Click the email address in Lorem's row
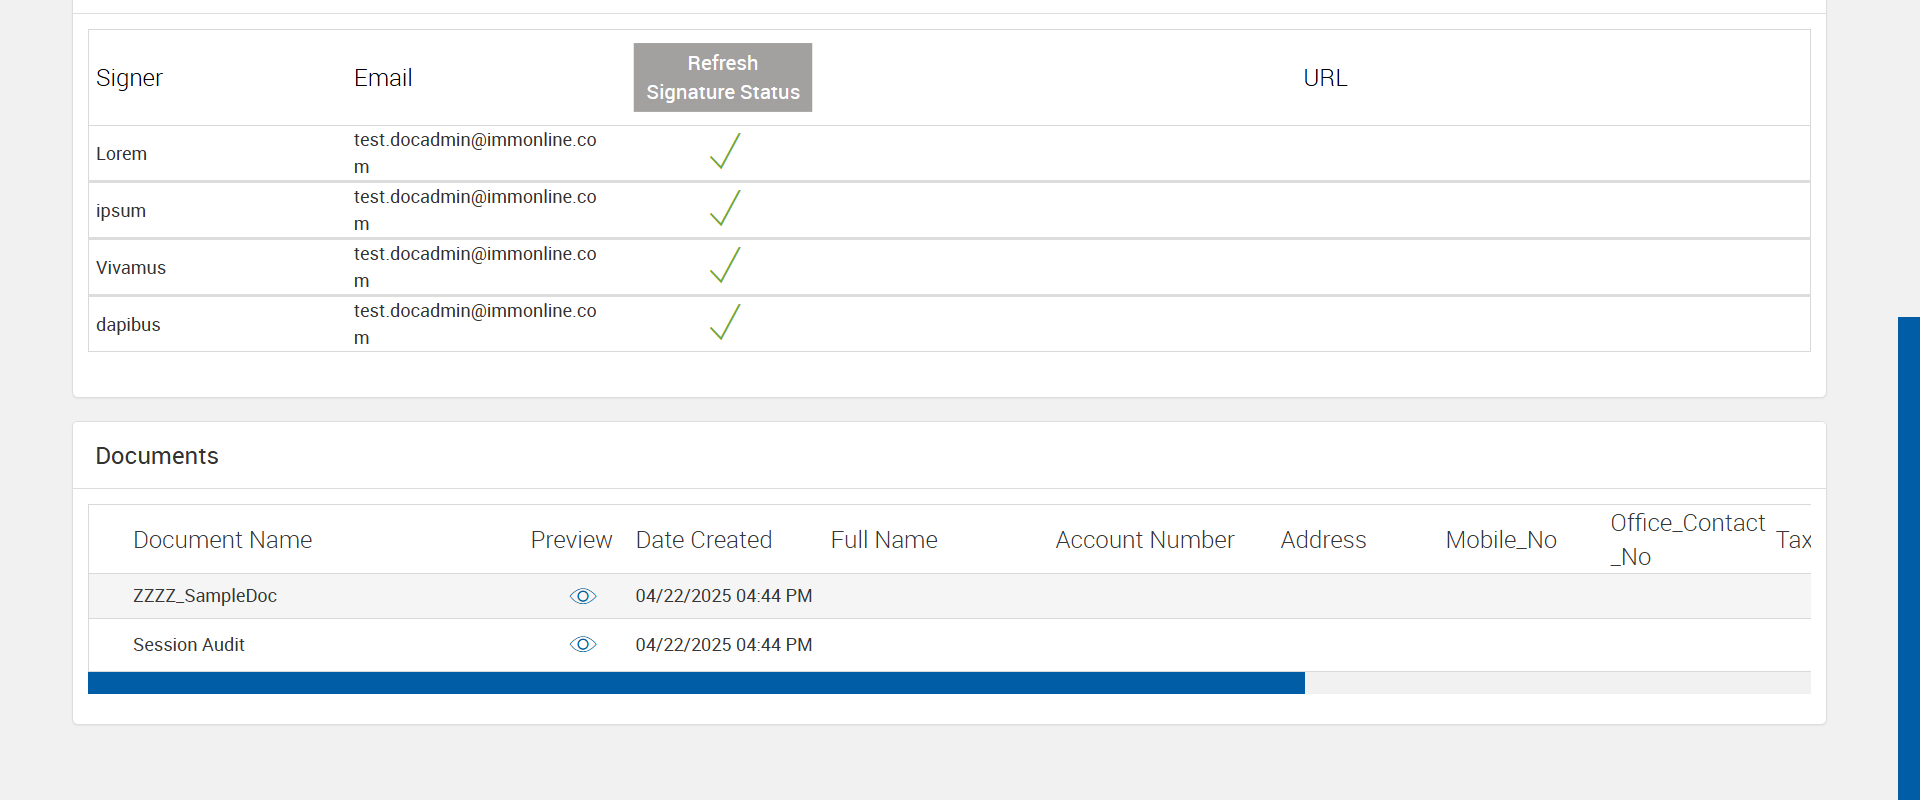This screenshot has width=1920, height=800. point(475,153)
